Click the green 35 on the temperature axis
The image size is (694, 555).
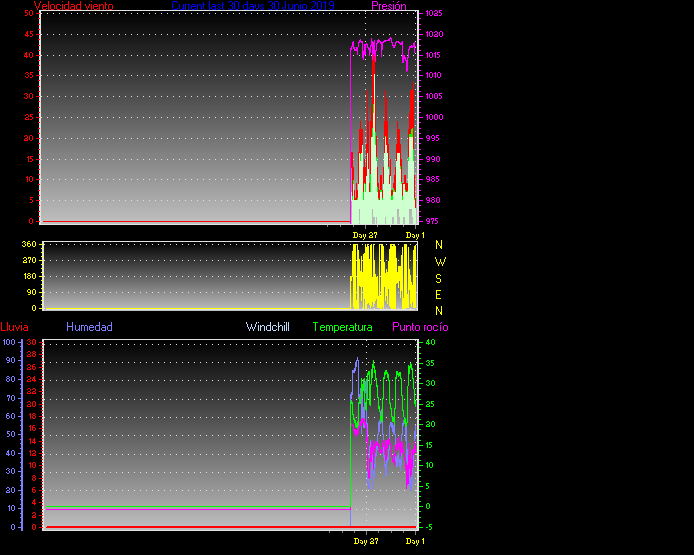click(430, 363)
